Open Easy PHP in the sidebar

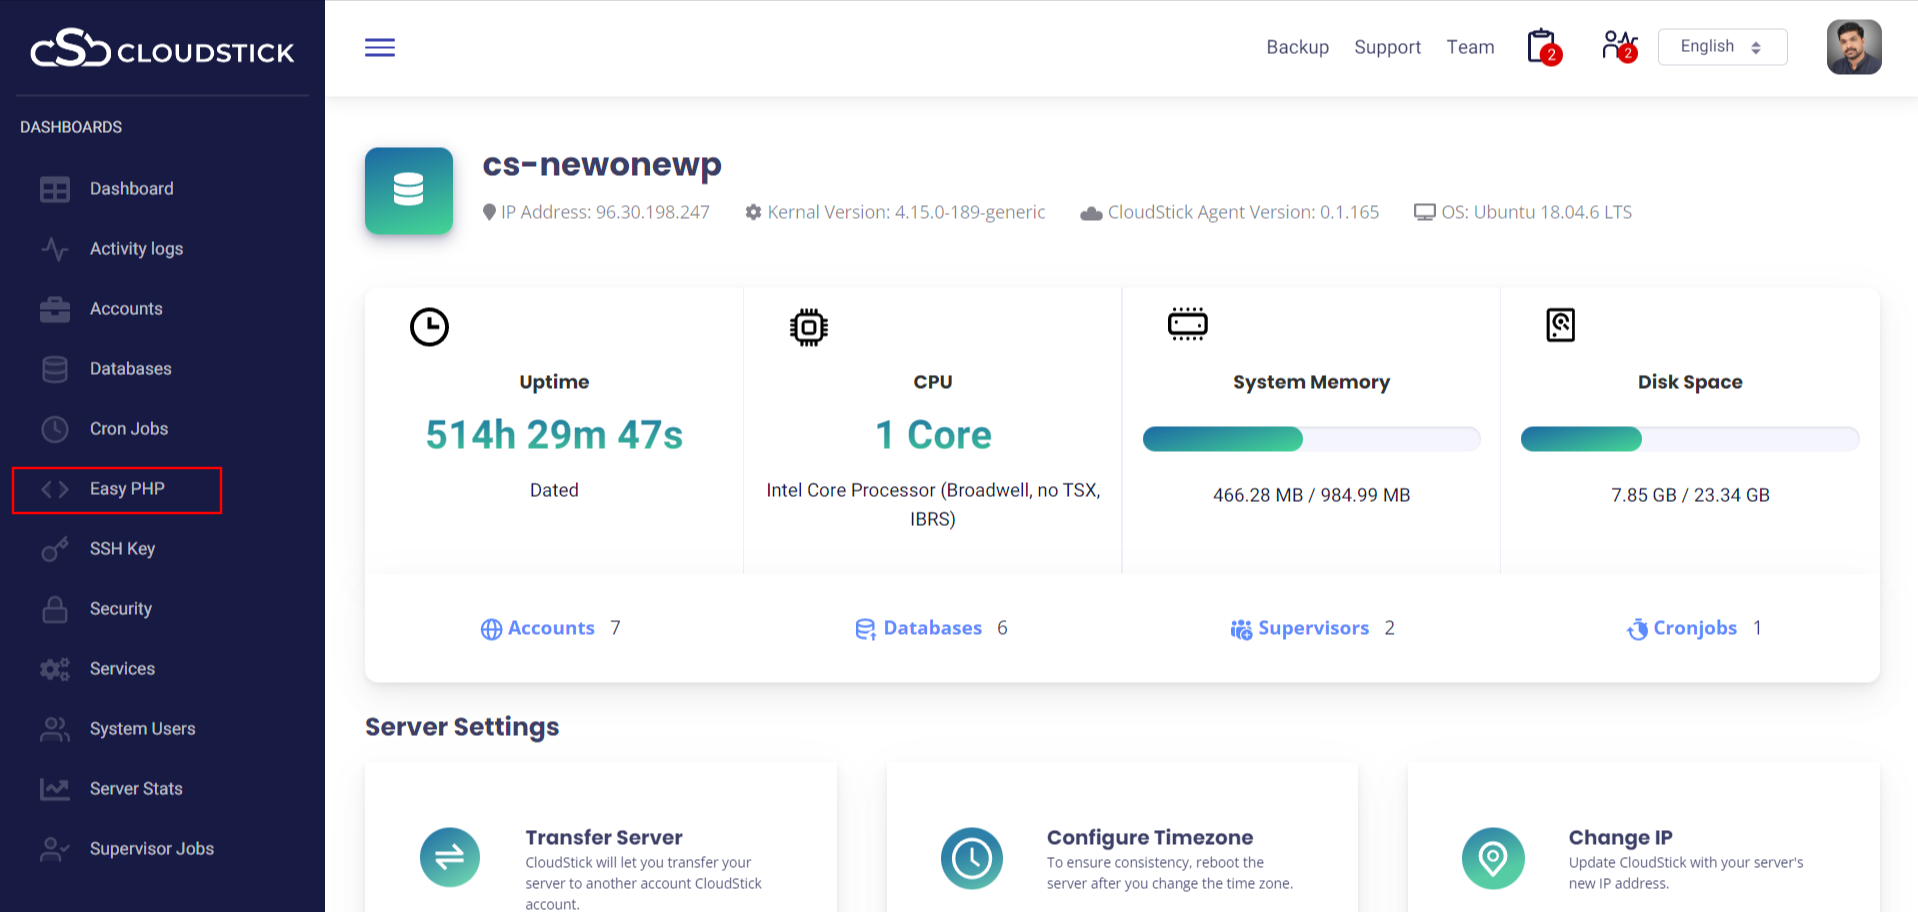point(127,489)
